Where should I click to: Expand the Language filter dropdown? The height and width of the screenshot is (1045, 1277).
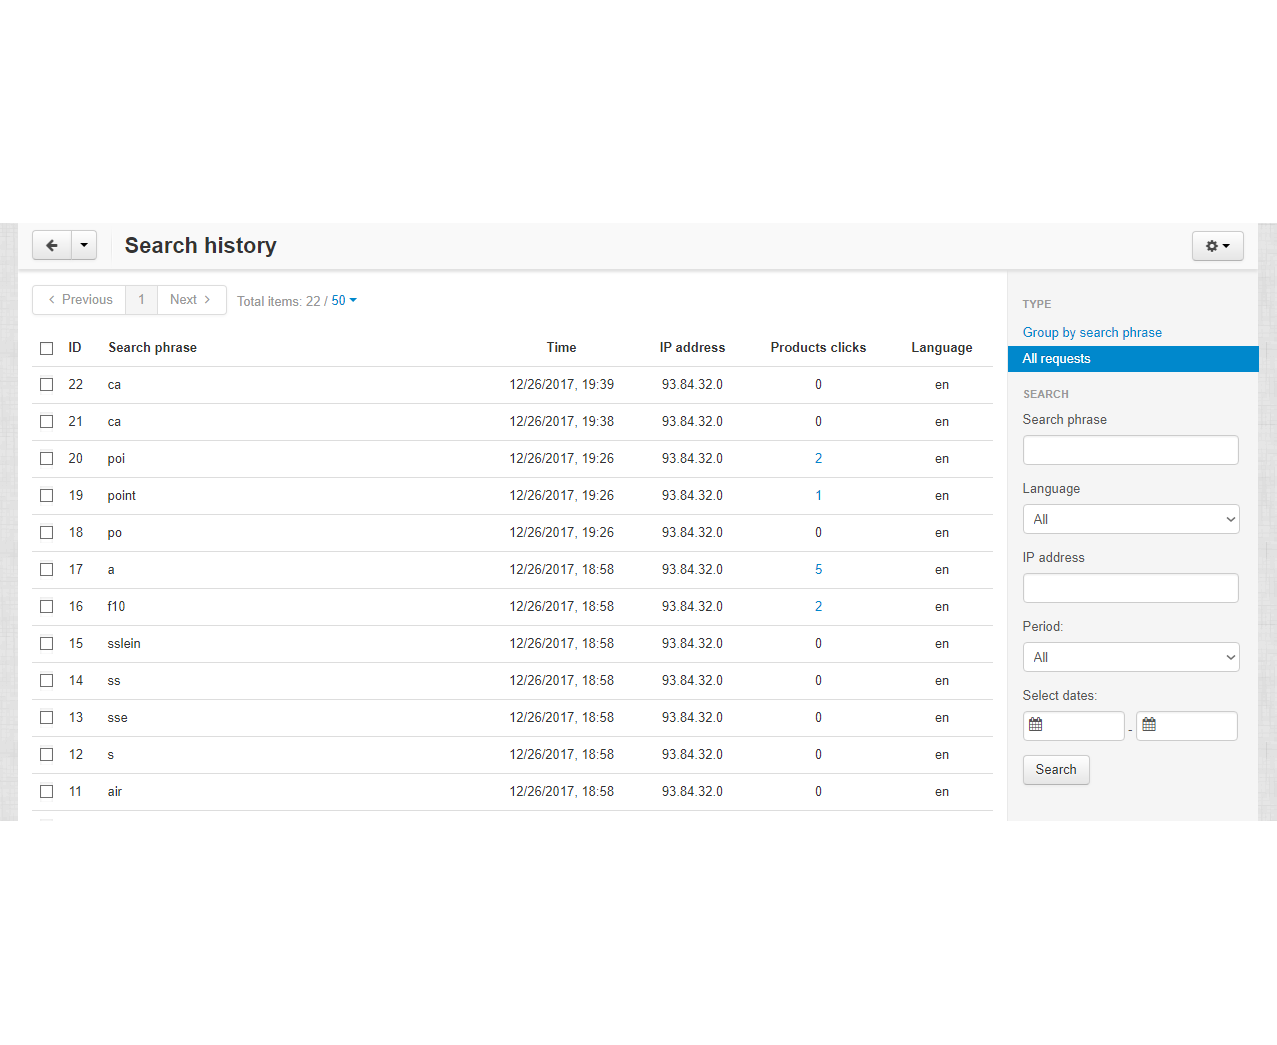1130,519
